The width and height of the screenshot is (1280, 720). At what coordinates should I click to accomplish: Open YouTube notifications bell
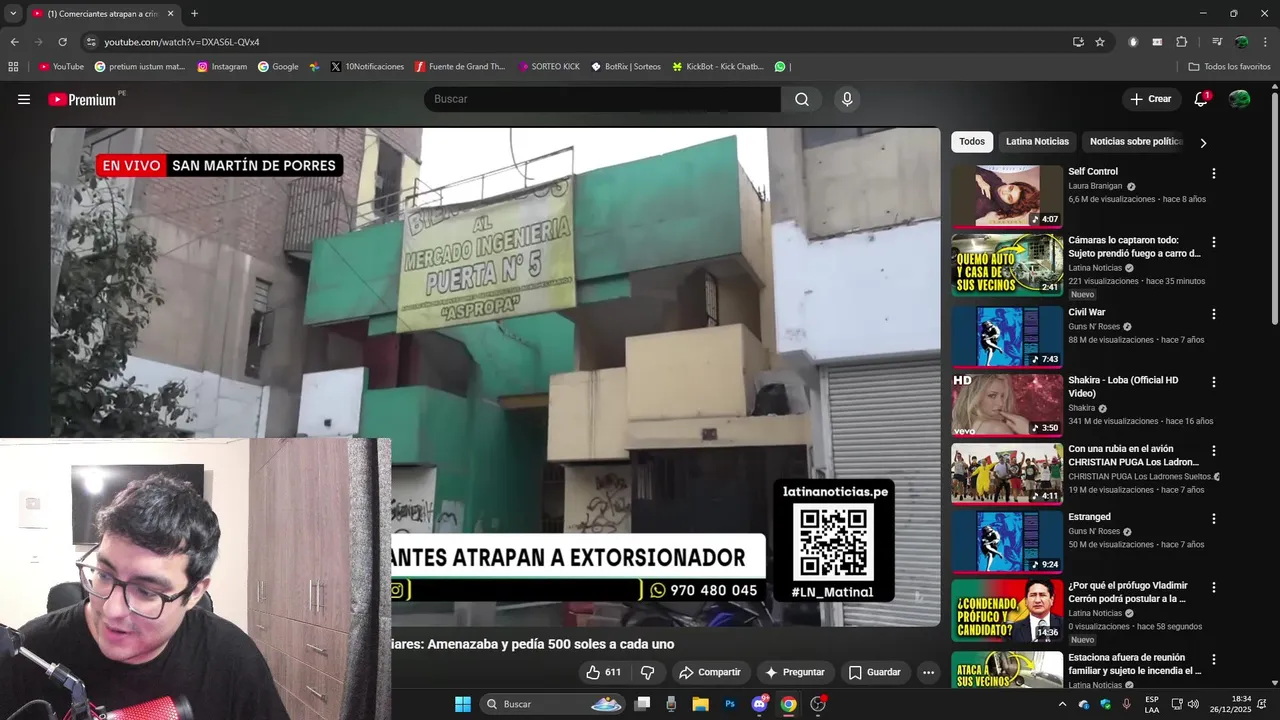1201,99
